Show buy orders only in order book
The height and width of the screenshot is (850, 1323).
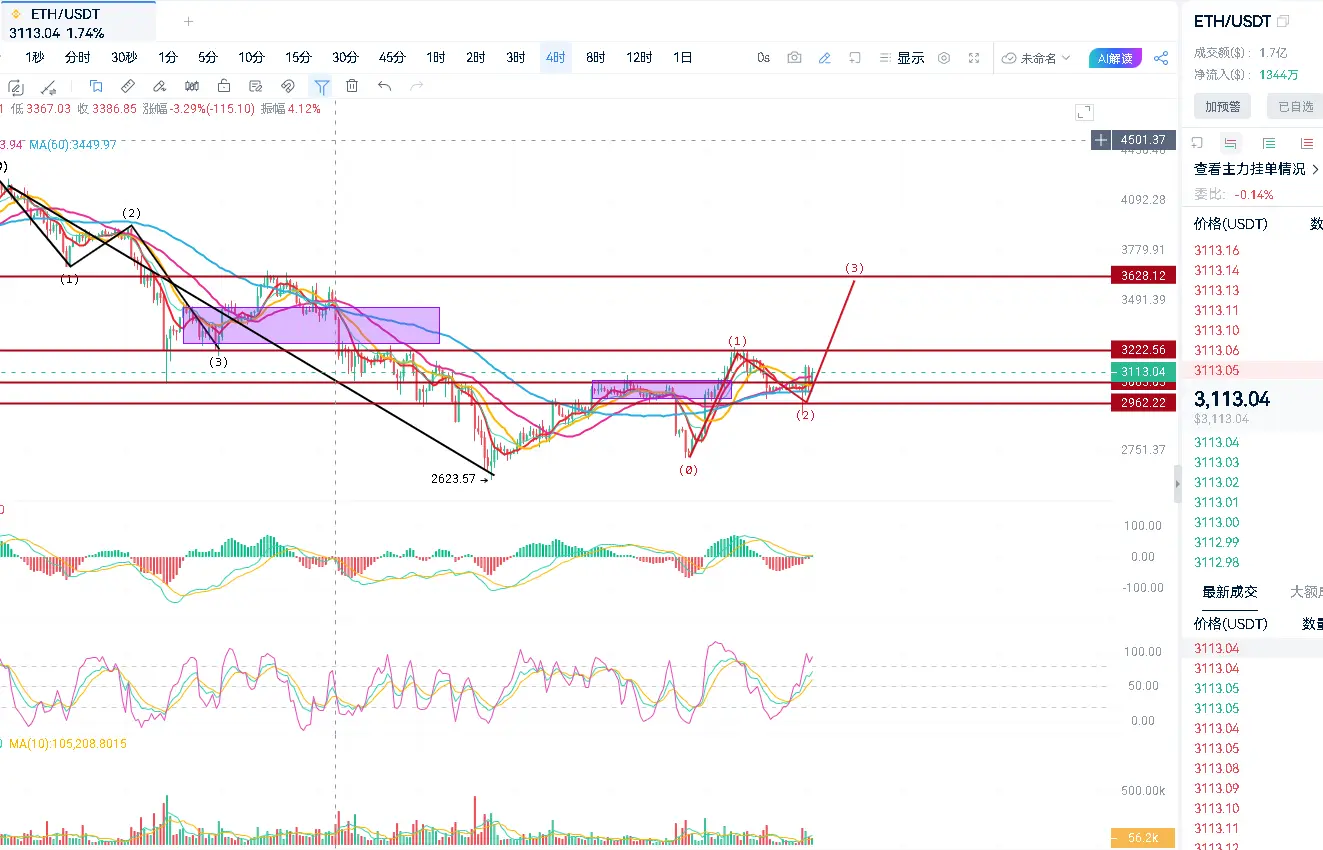coord(1269,143)
